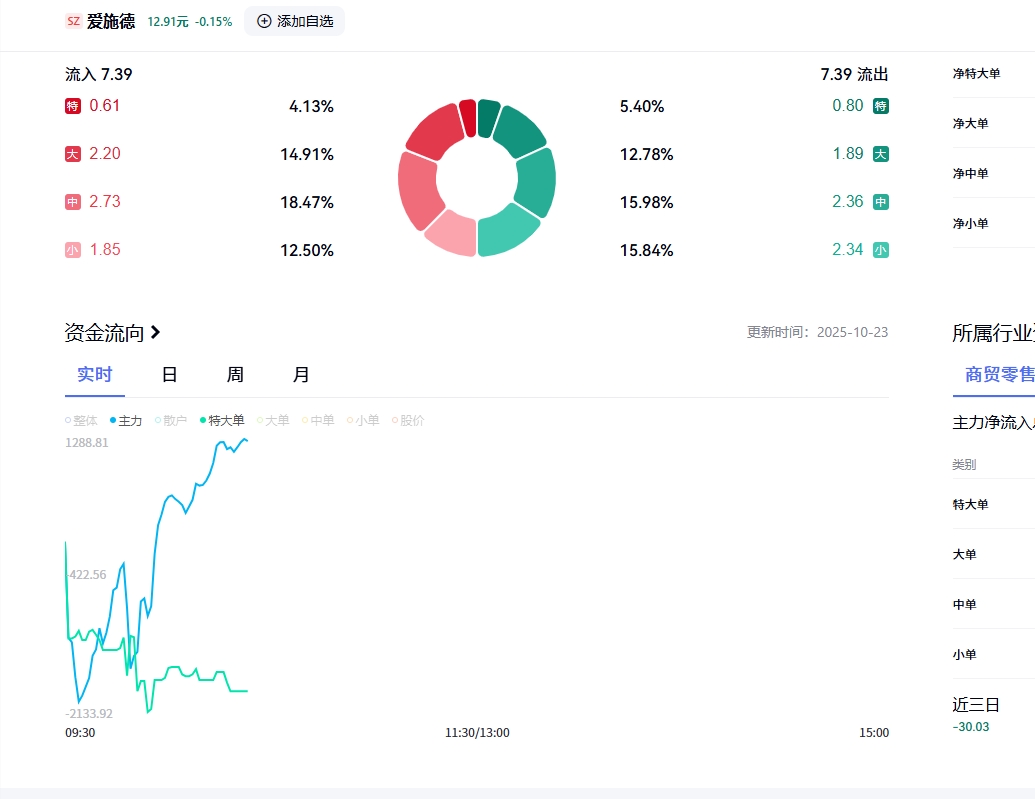
Task: Click the red 大 inflow badge
Action: point(73,154)
